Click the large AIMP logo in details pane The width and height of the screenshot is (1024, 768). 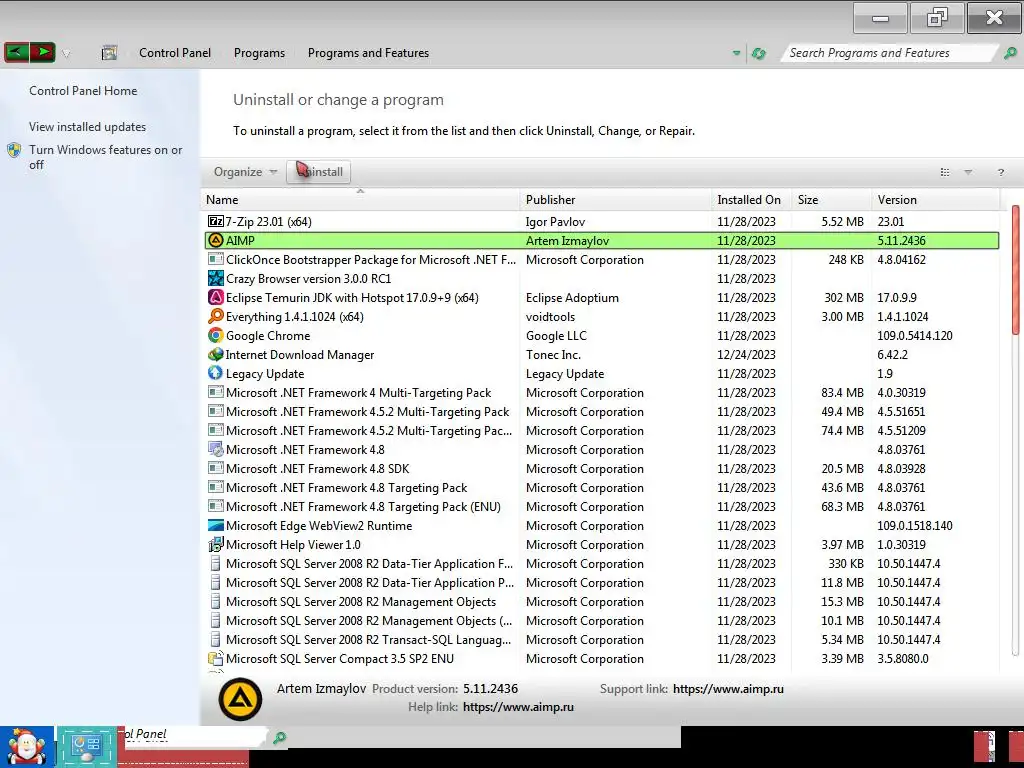[x=240, y=699]
